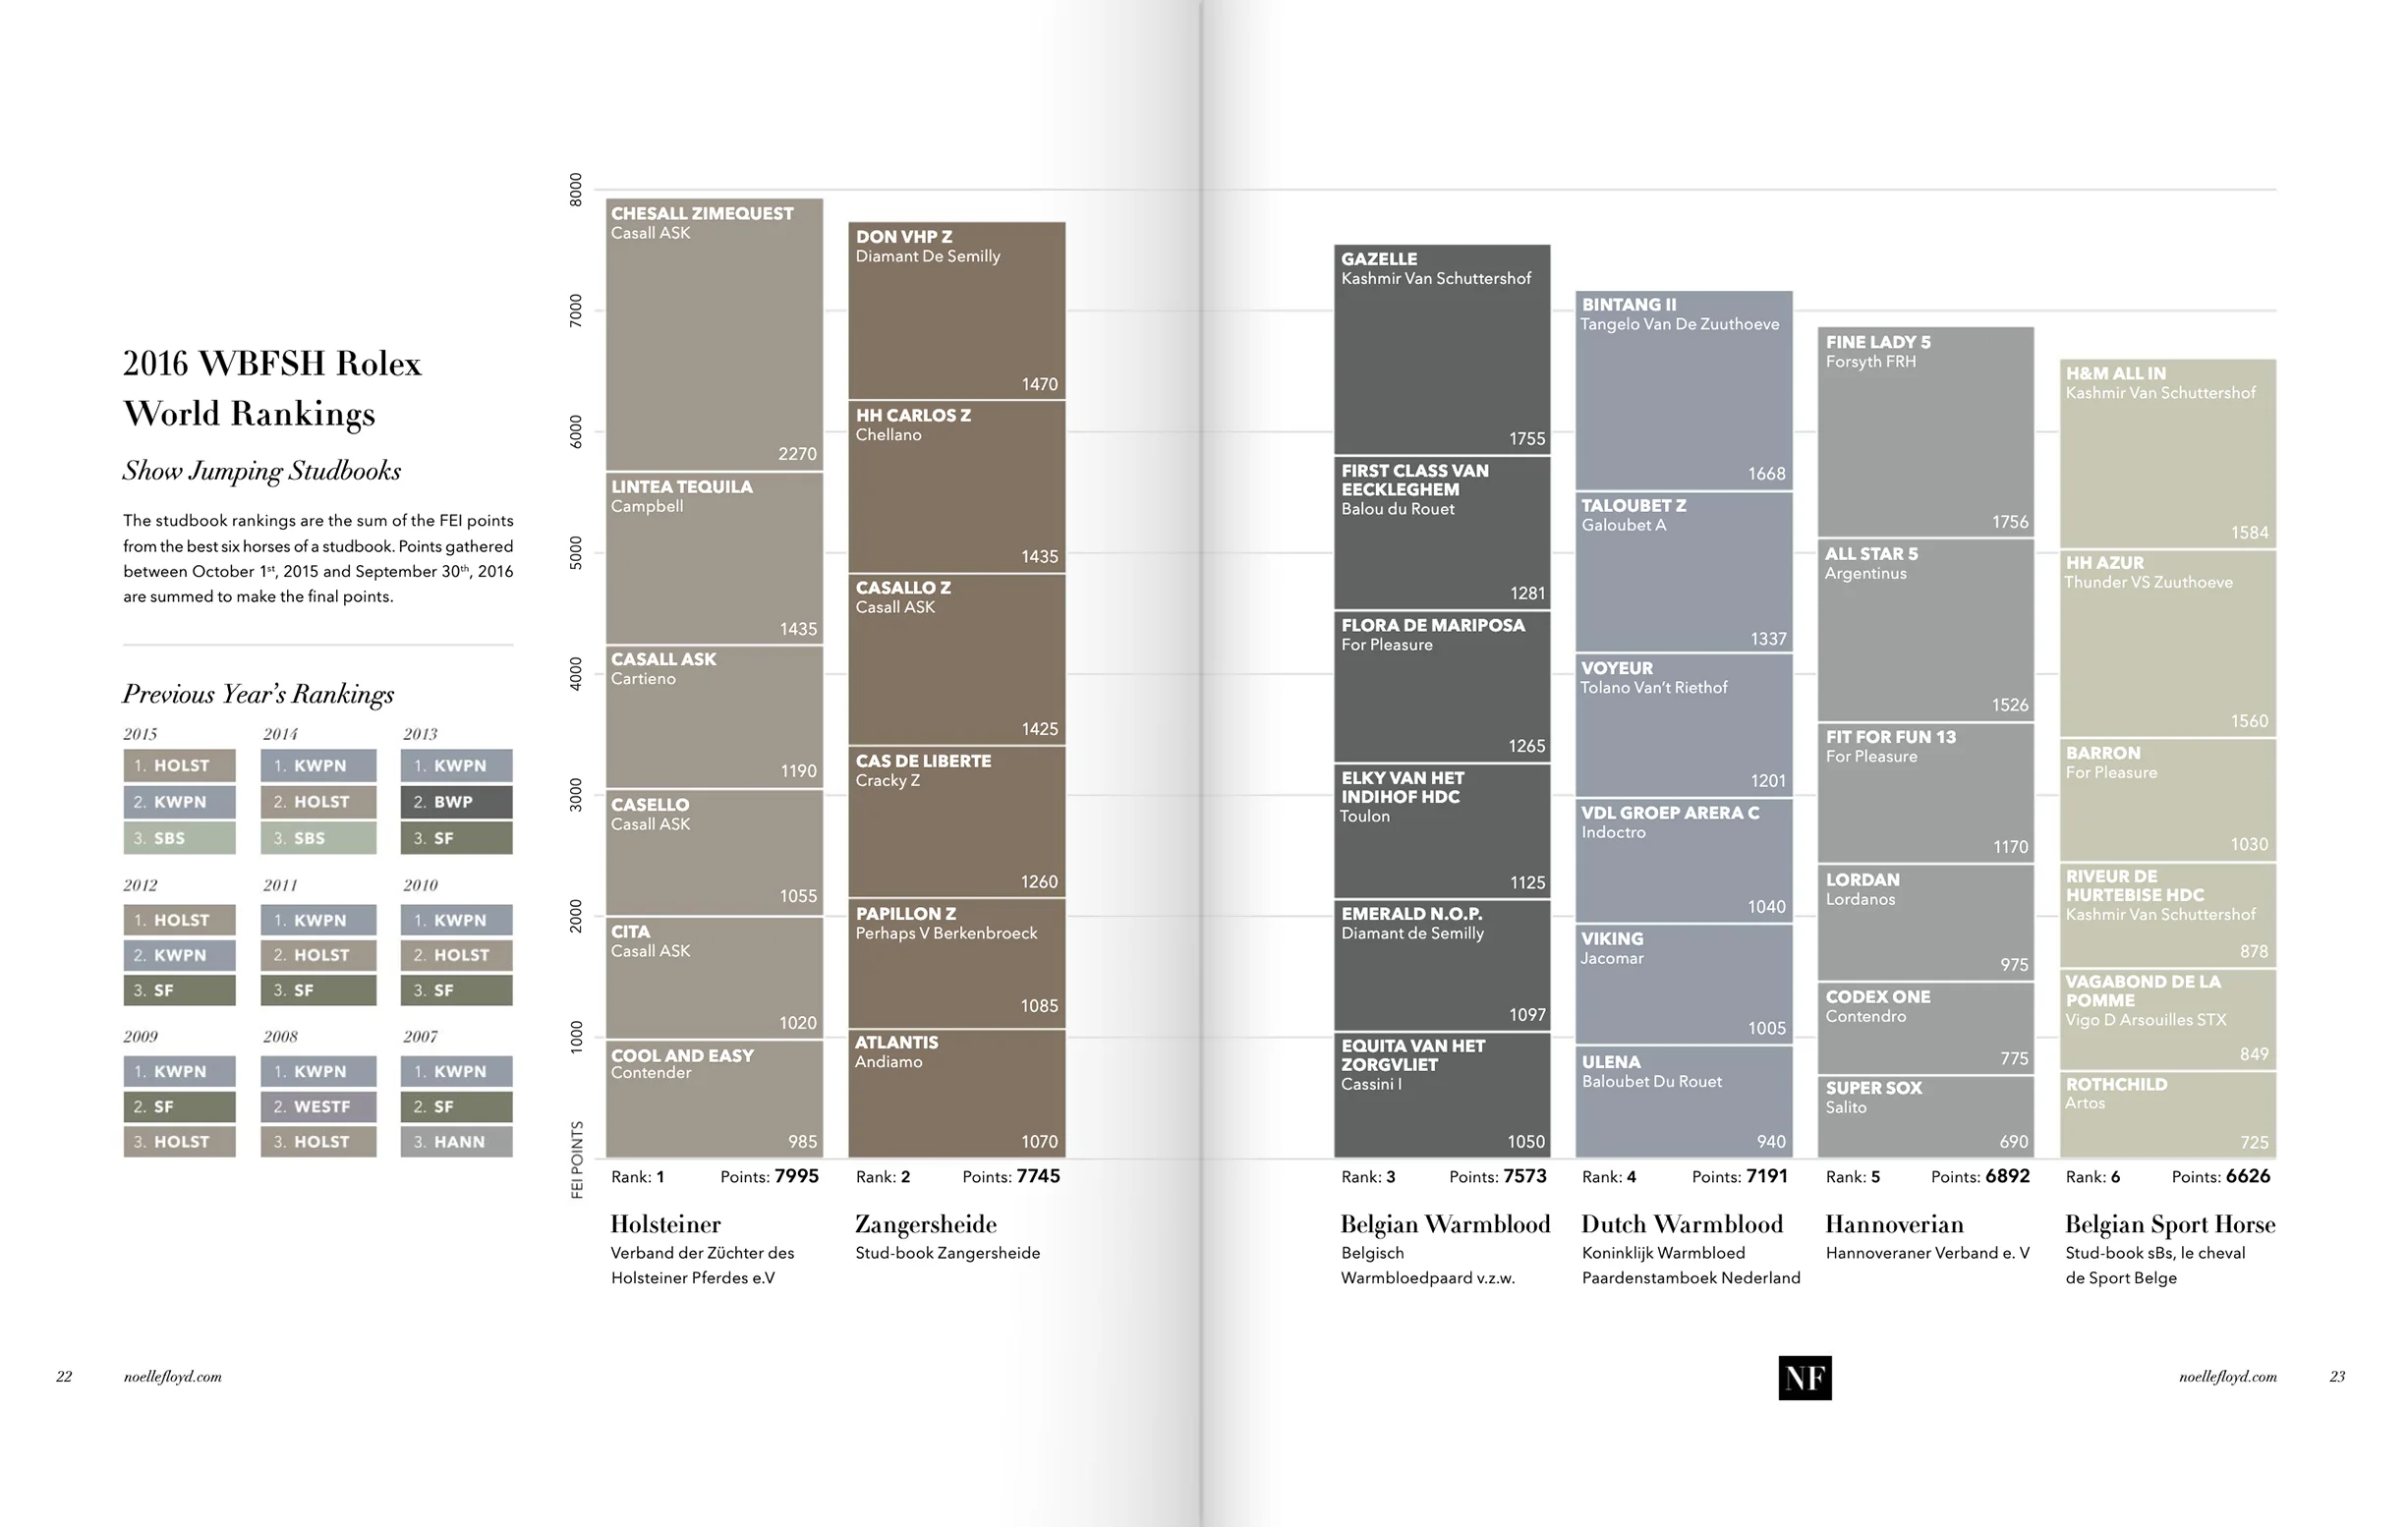
Task: Select the Elky Van Het Indihof HDC block
Action: point(1442,830)
